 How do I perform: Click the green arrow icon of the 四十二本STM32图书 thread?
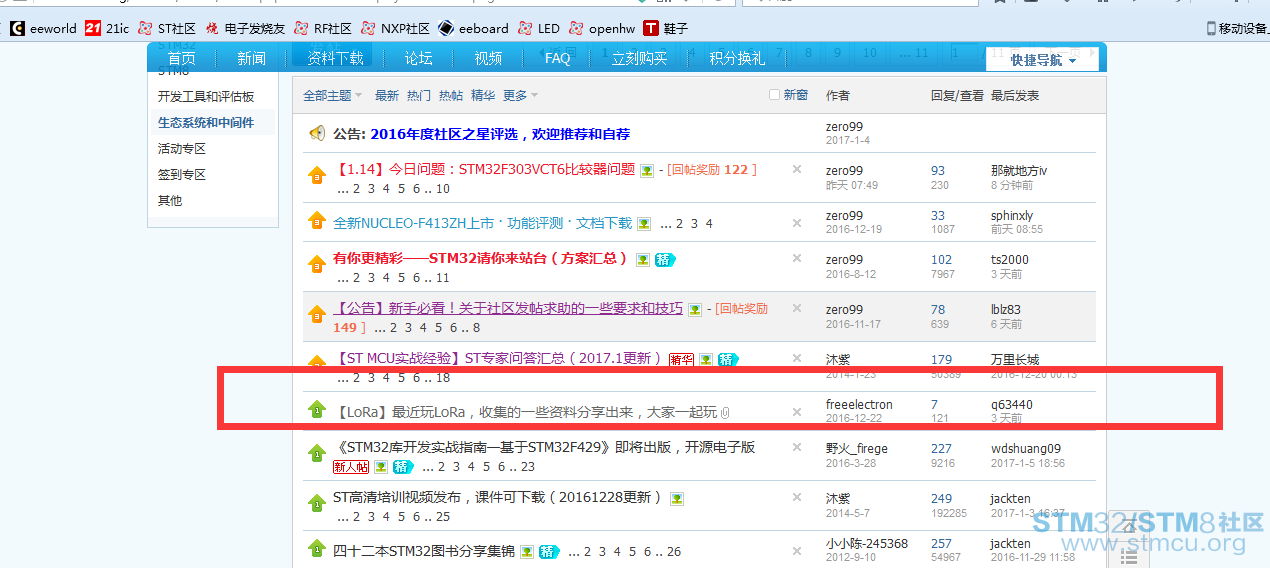317,548
